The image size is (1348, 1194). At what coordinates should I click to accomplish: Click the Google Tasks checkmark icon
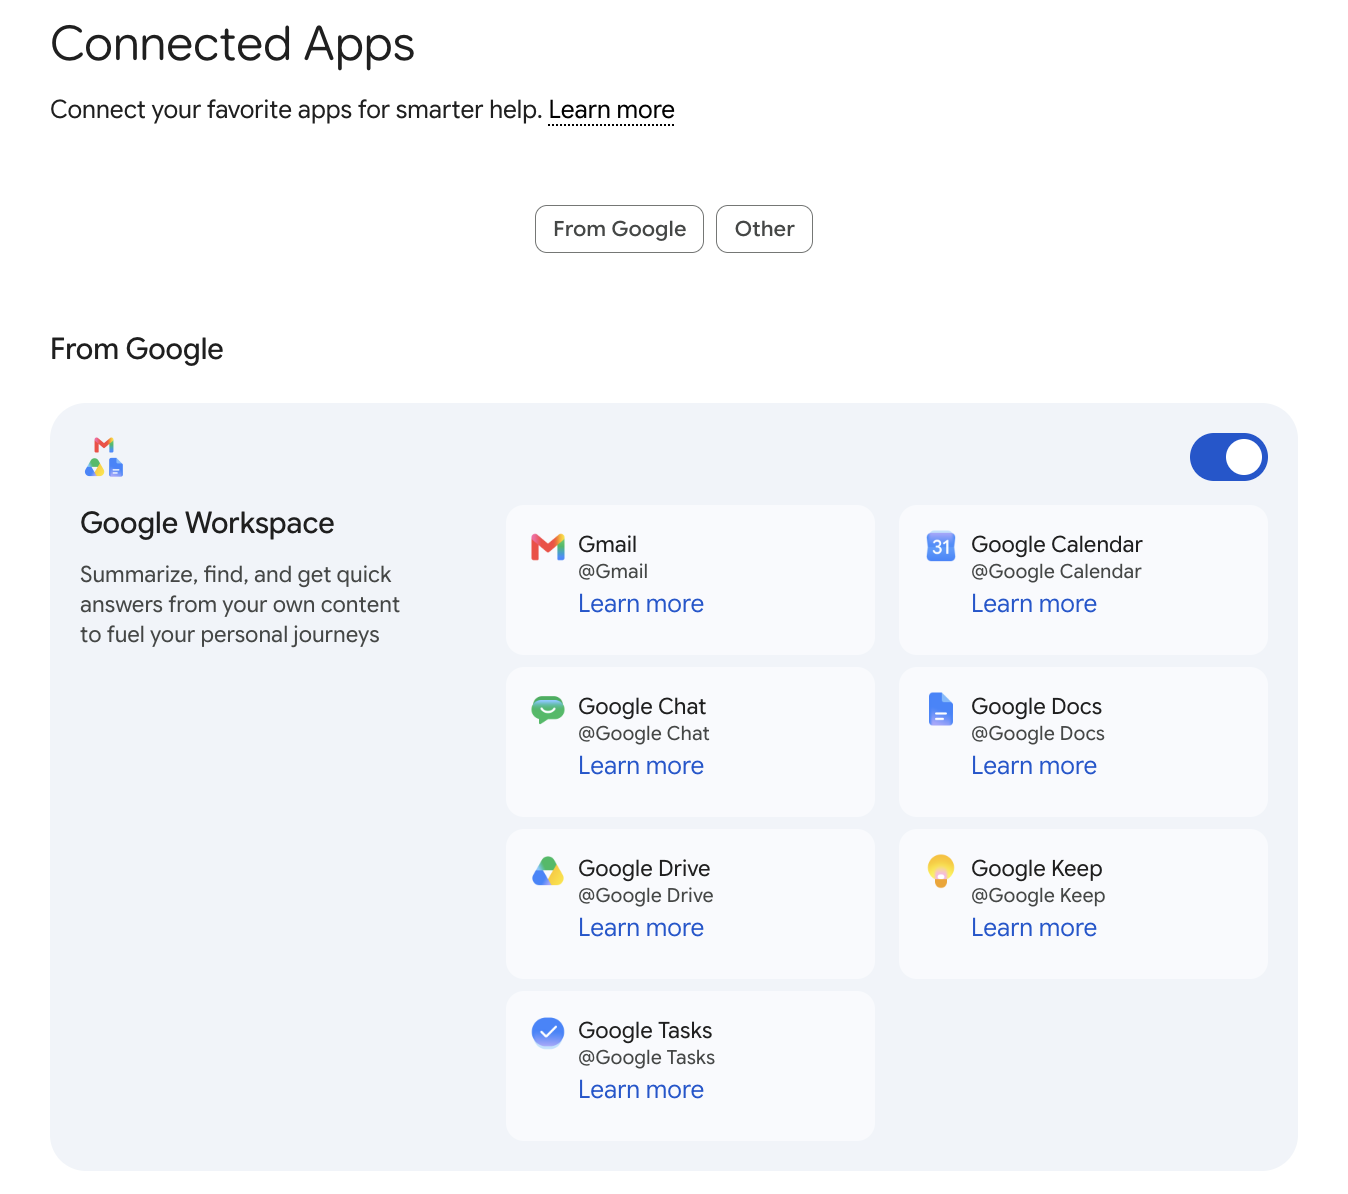point(548,1032)
